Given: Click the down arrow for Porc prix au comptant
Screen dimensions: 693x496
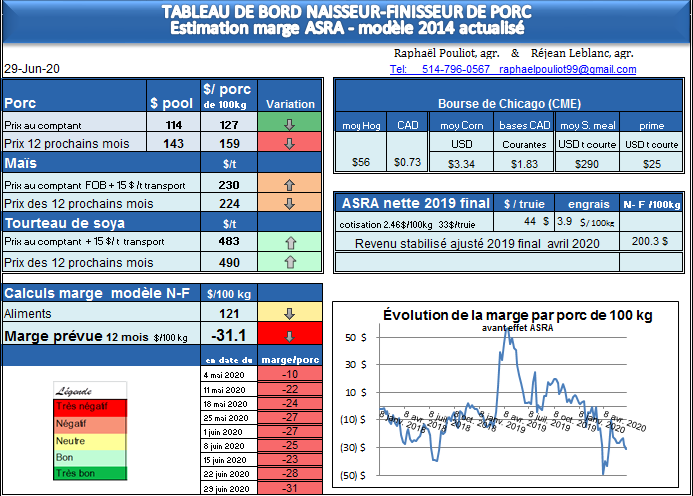Looking at the screenshot, I should (290, 125).
